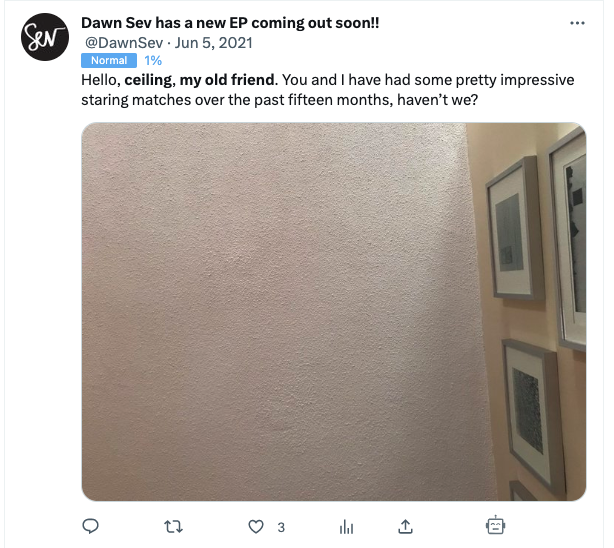Click bold text 'ceiling, my old friend'
Viewport: 614px width, 548px height.
(x=201, y=80)
